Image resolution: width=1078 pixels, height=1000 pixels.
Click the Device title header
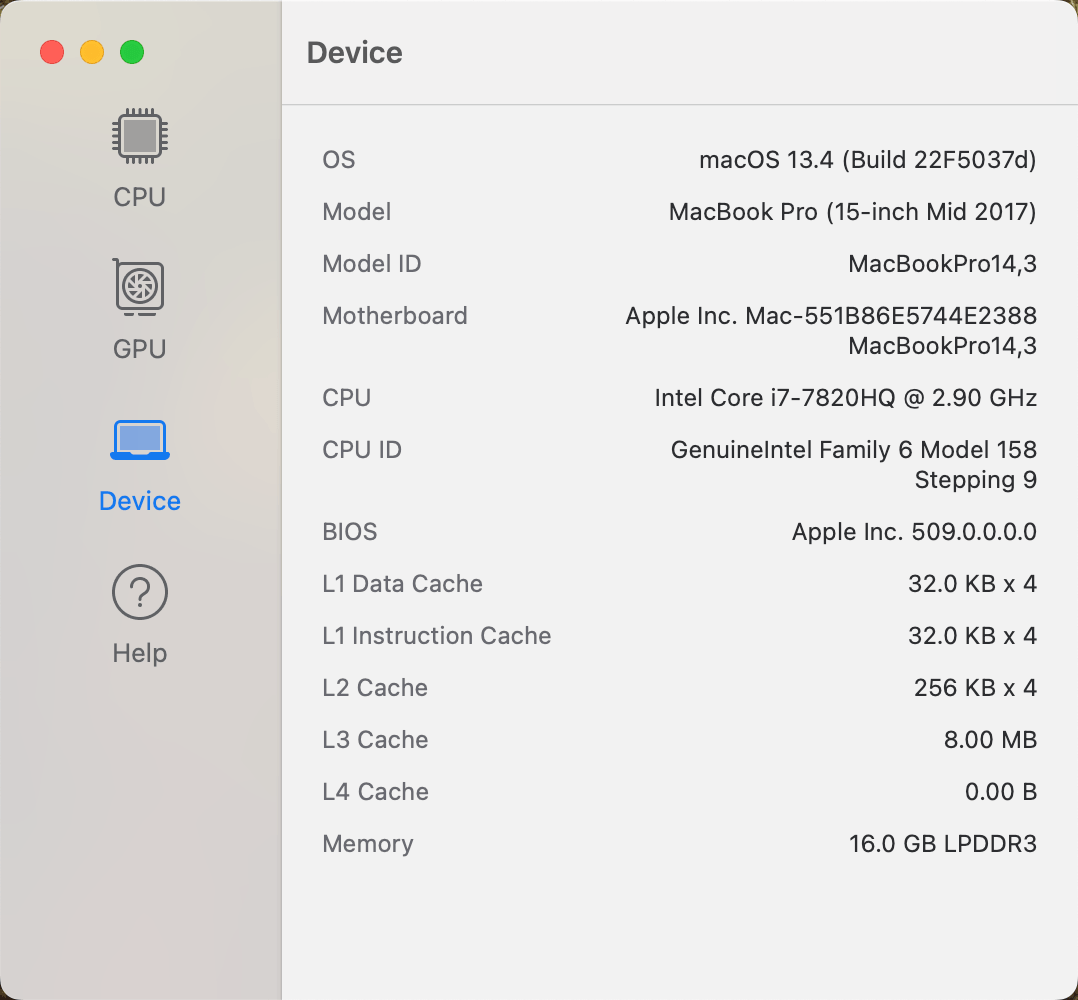pyautogui.click(x=355, y=53)
